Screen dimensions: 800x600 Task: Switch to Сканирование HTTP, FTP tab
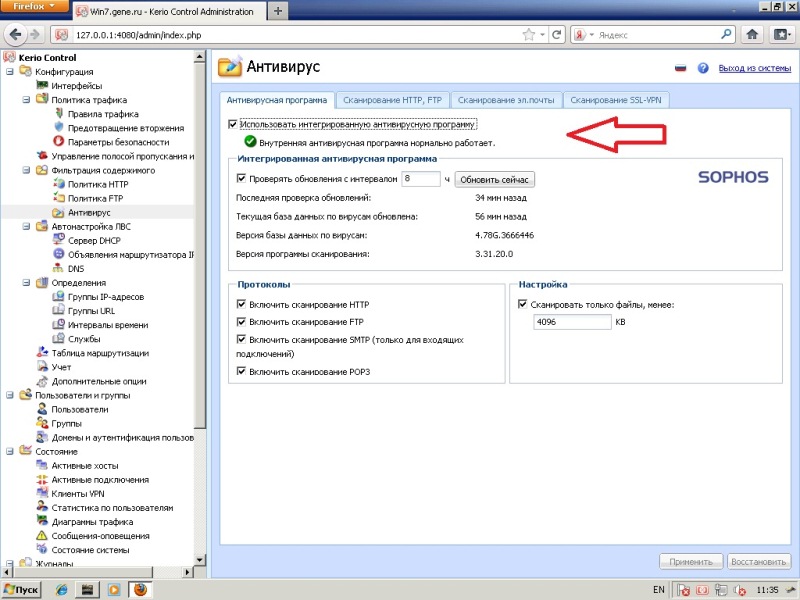[393, 100]
